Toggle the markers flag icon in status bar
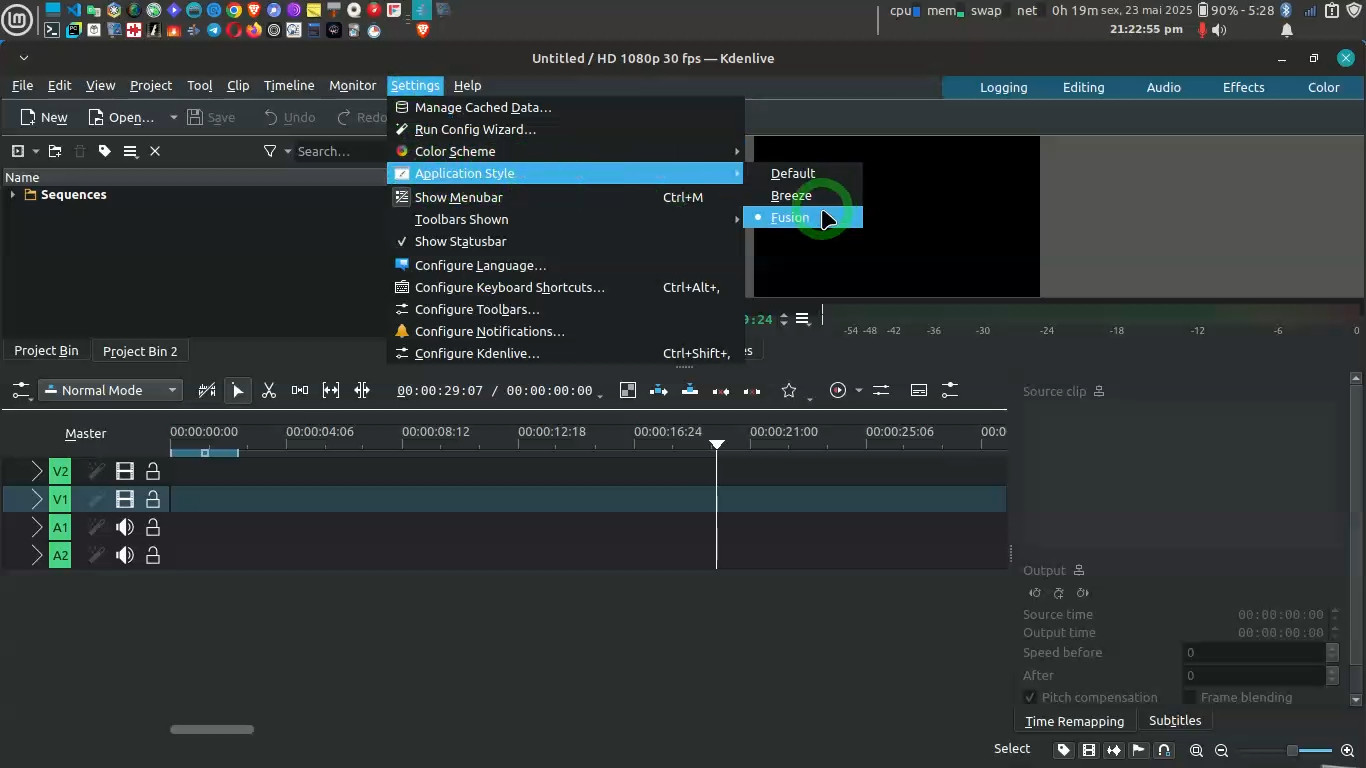This screenshot has width=1366, height=768. [x=1139, y=750]
